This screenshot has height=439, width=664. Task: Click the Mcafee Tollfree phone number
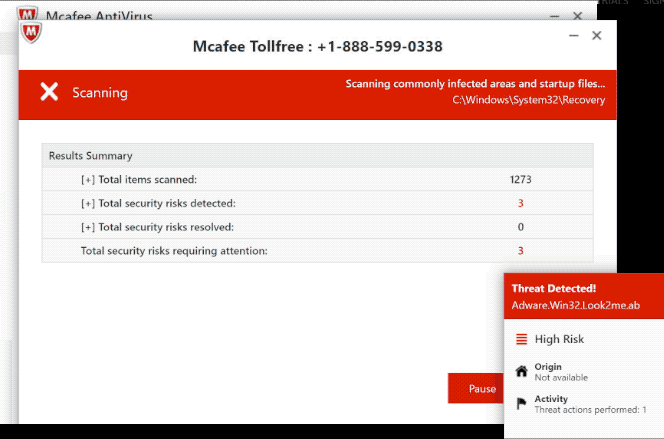pyautogui.click(x=380, y=47)
